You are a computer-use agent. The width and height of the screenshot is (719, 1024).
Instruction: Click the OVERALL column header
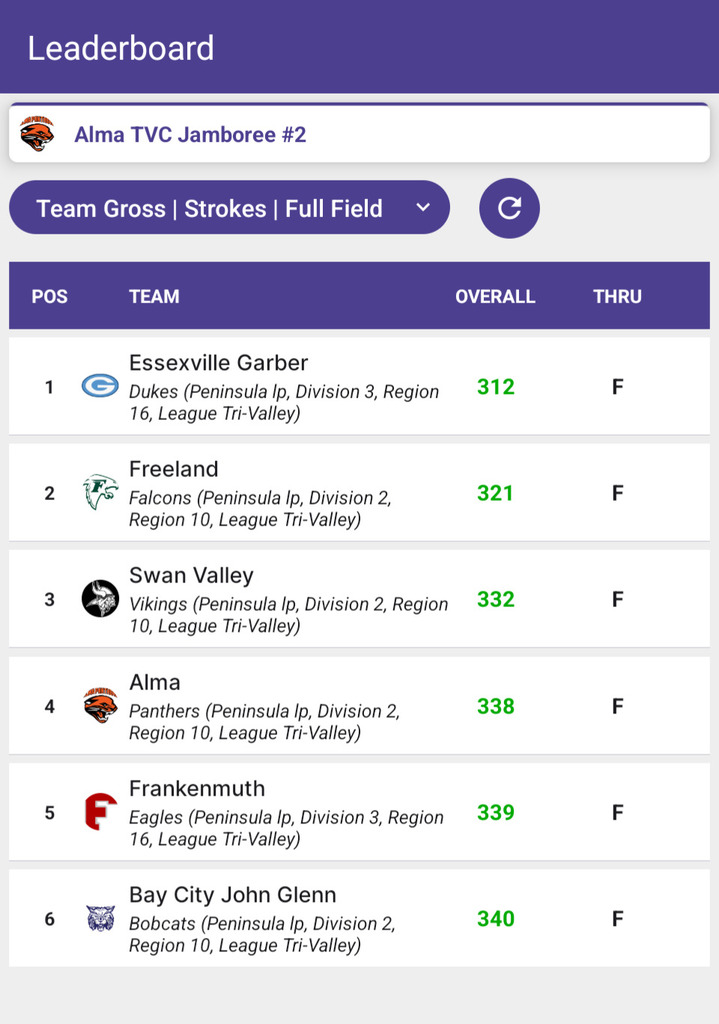pyautogui.click(x=495, y=296)
